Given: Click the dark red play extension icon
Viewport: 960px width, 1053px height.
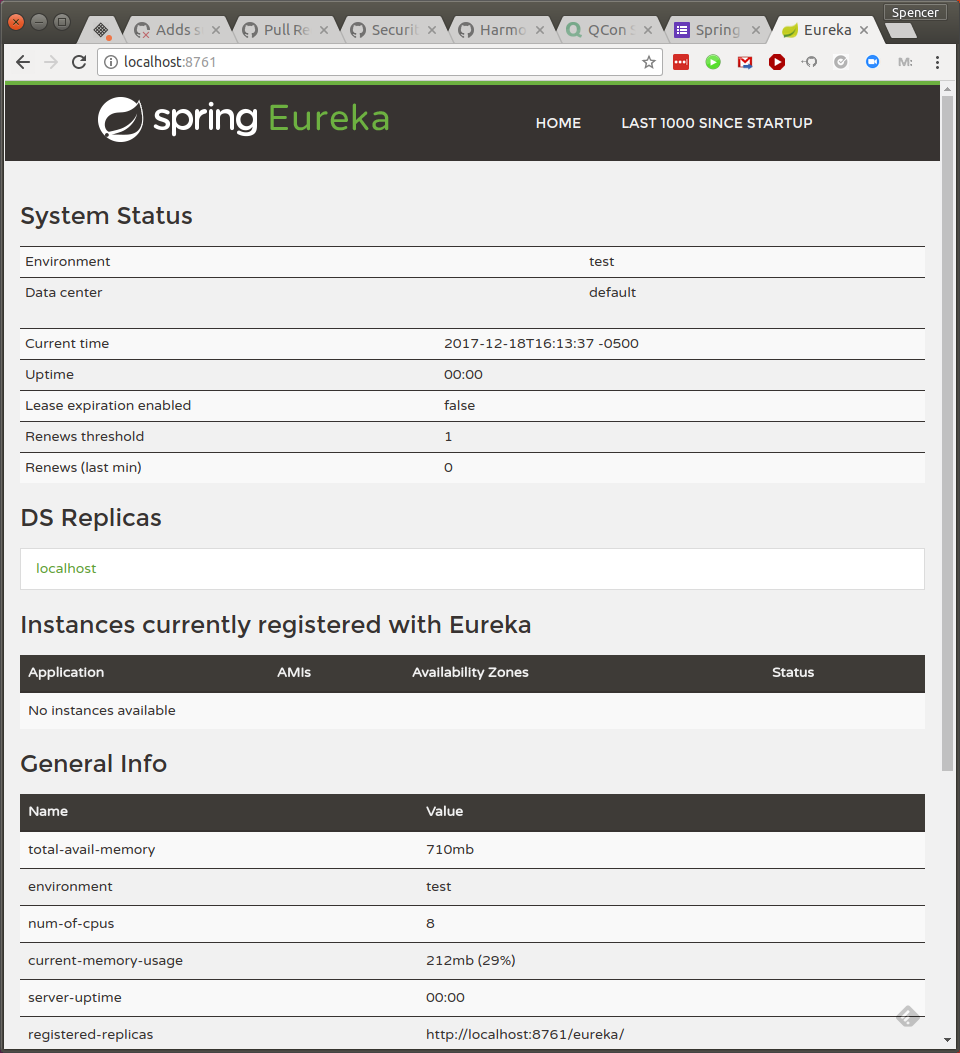Looking at the screenshot, I should pos(778,62).
